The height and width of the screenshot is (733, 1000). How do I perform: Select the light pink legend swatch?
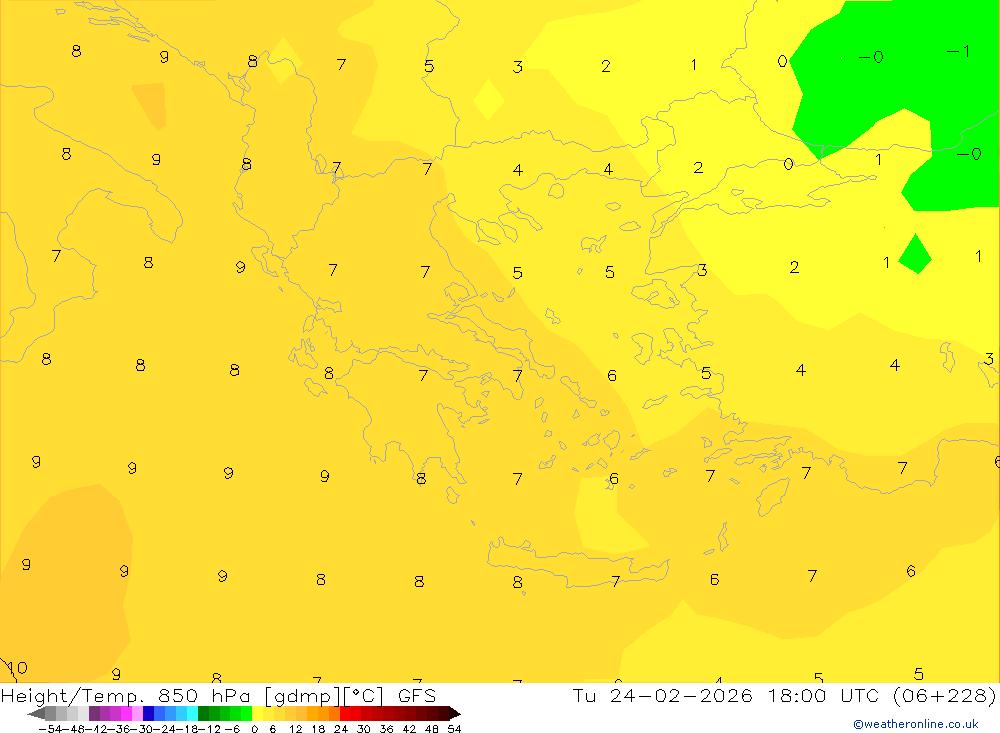pos(137,714)
